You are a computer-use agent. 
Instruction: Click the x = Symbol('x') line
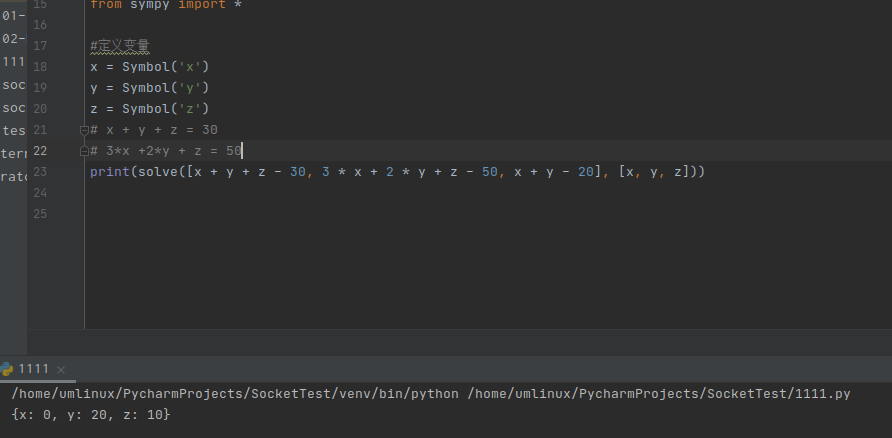click(x=149, y=67)
